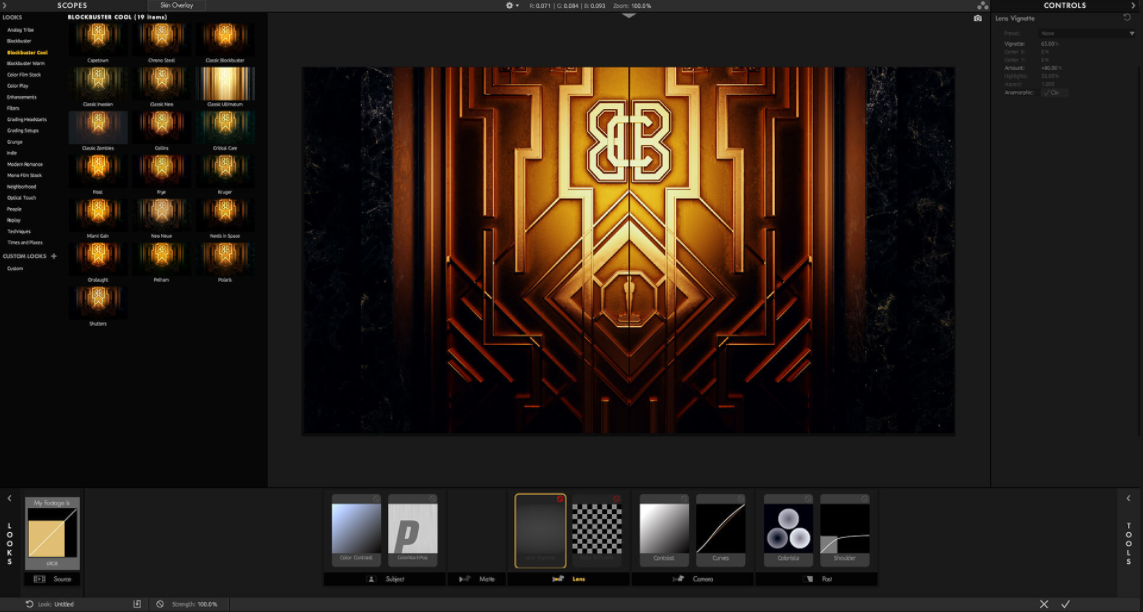
Task: Add a custom look with plus icon
Action: click(x=54, y=256)
